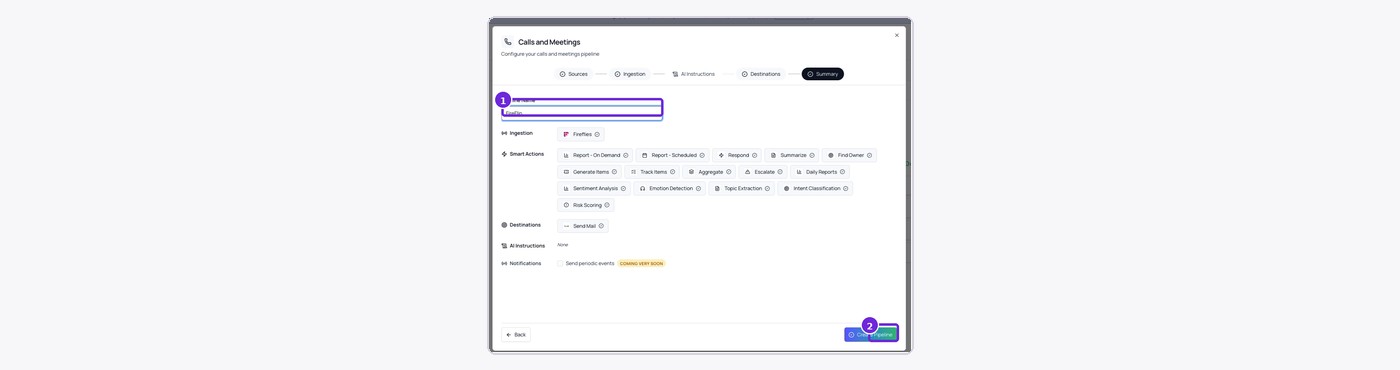This screenshot has height=370, width=1400.
Task: Open the Destinations step tab
Action: point(761,74)
